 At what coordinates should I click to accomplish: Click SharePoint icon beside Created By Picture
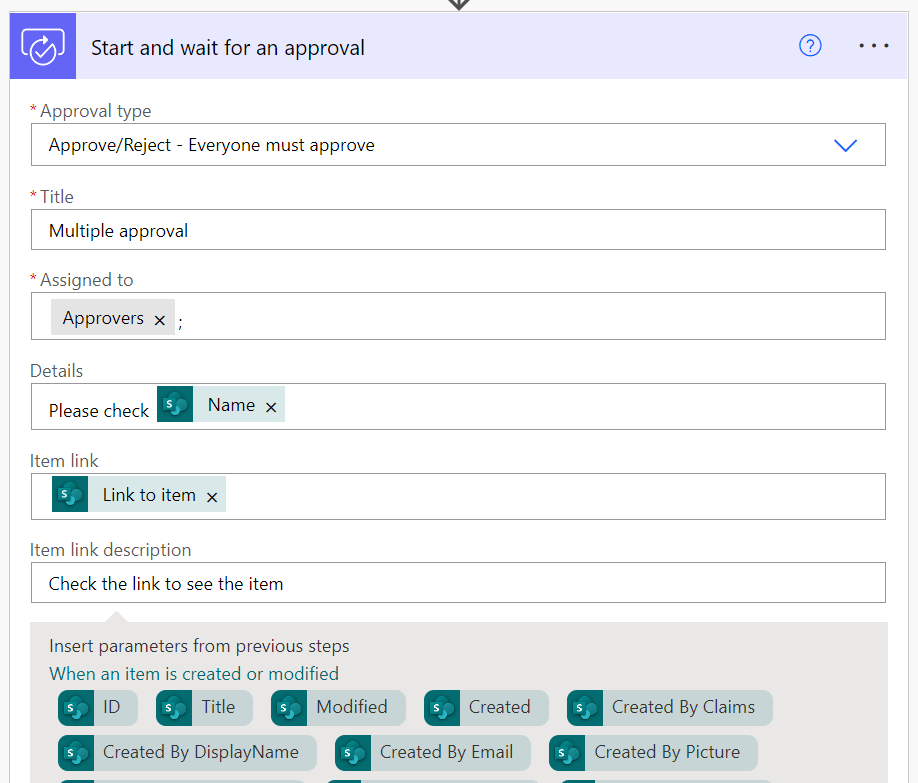(567, 753)
